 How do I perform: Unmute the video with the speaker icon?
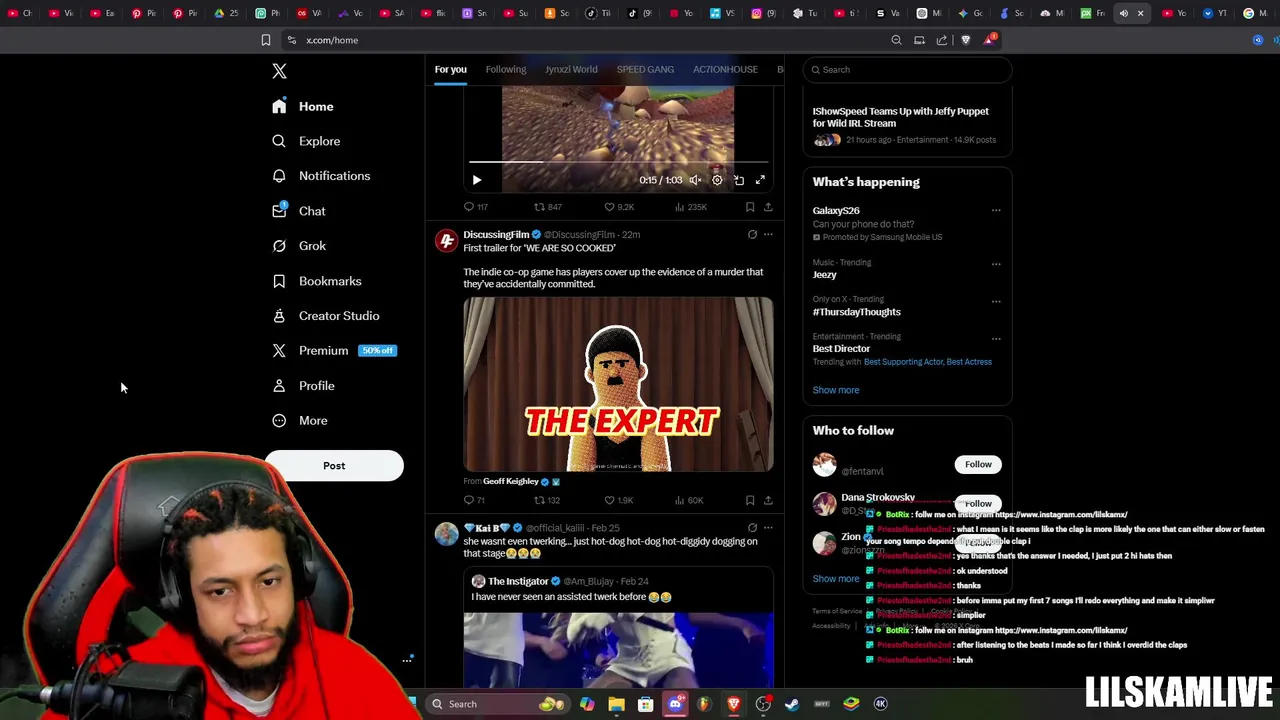[695, 180]
